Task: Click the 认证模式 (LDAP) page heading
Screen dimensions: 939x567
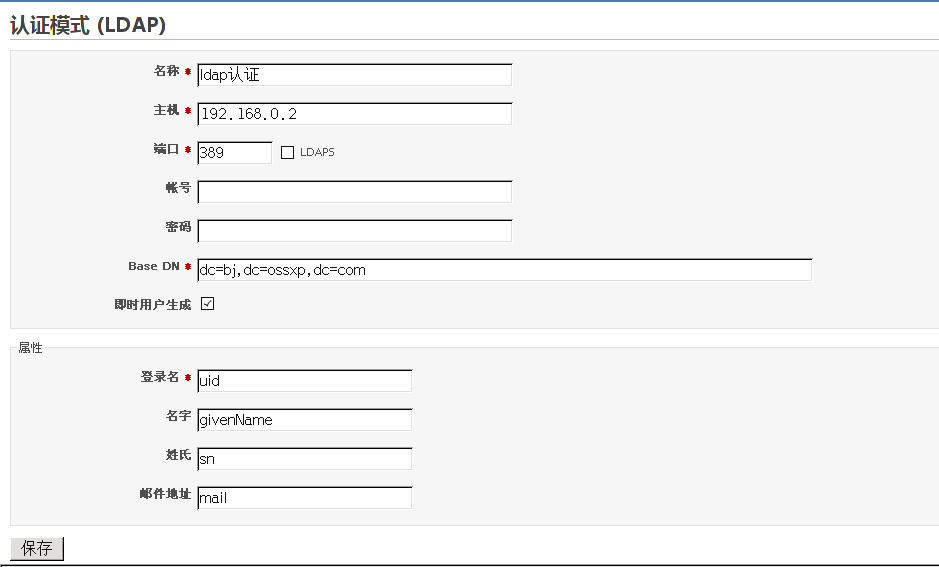Action: tap(88, 25)
